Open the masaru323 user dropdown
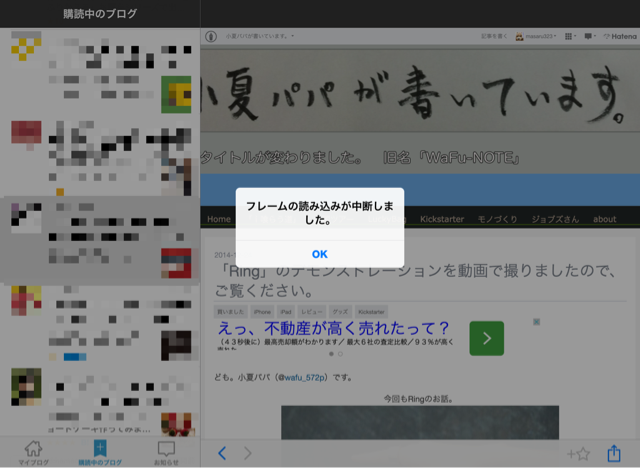 [x=536, y=36]
